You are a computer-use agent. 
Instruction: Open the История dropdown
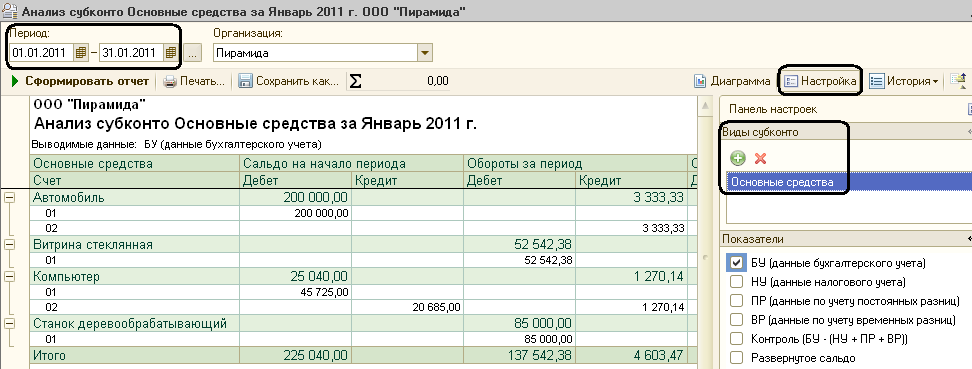point(904,81)
